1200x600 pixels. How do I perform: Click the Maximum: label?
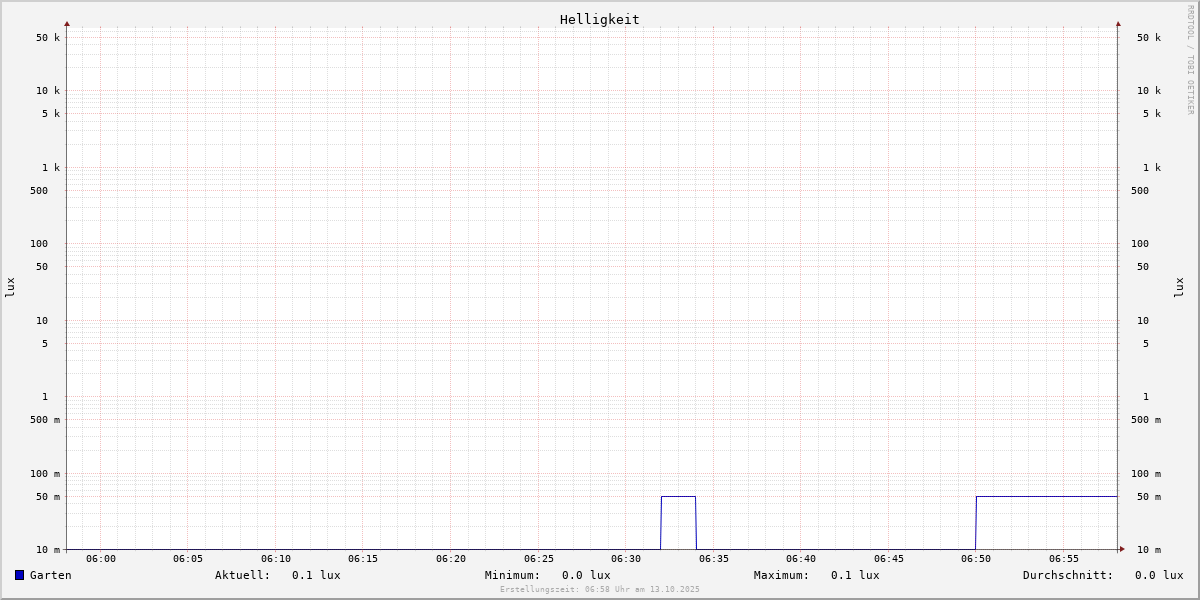(x=782, y=575)
